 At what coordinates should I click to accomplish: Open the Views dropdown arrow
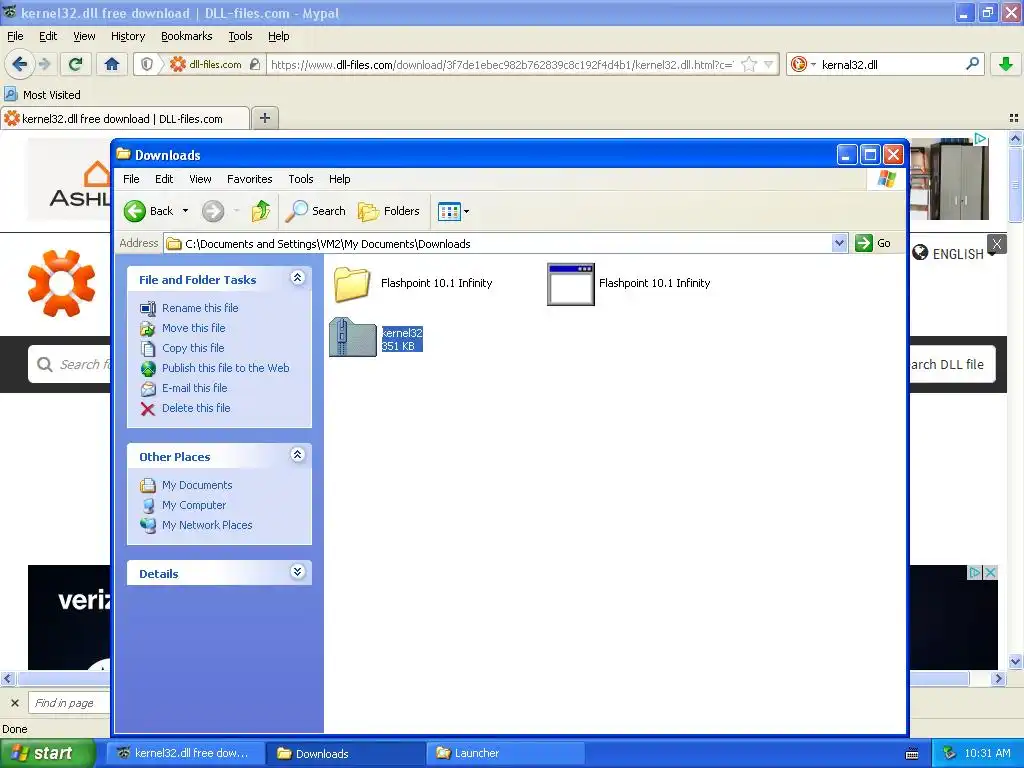tap(466, 212)
